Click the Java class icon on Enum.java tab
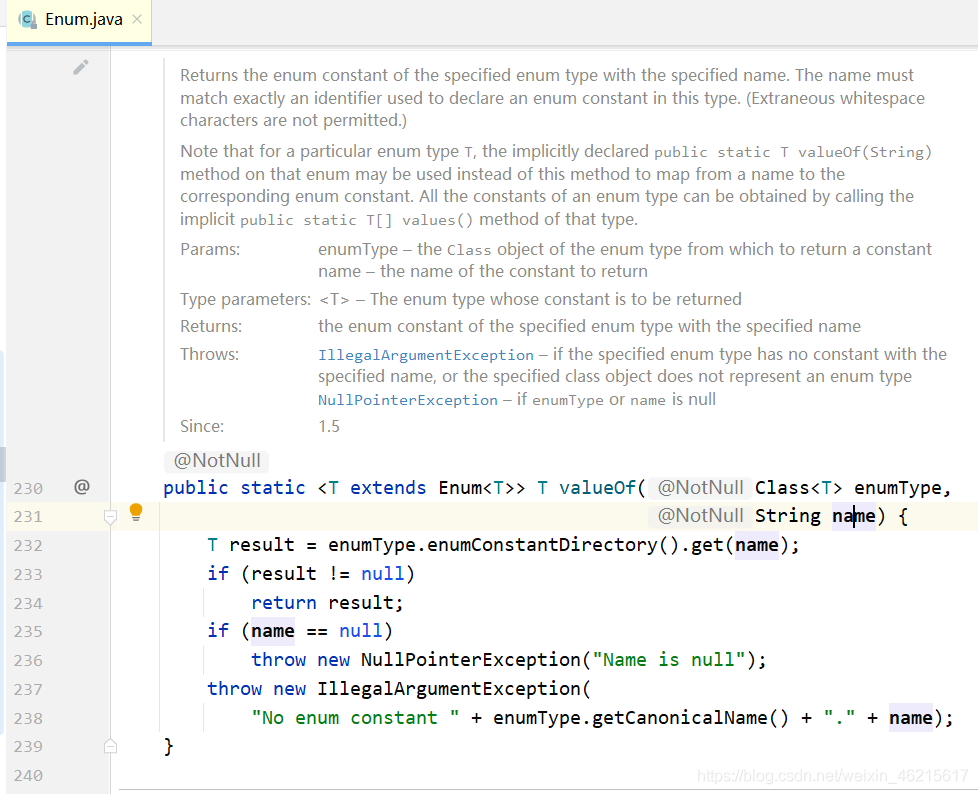This screenshot has height=794, width=978. [x=27, y=19]
